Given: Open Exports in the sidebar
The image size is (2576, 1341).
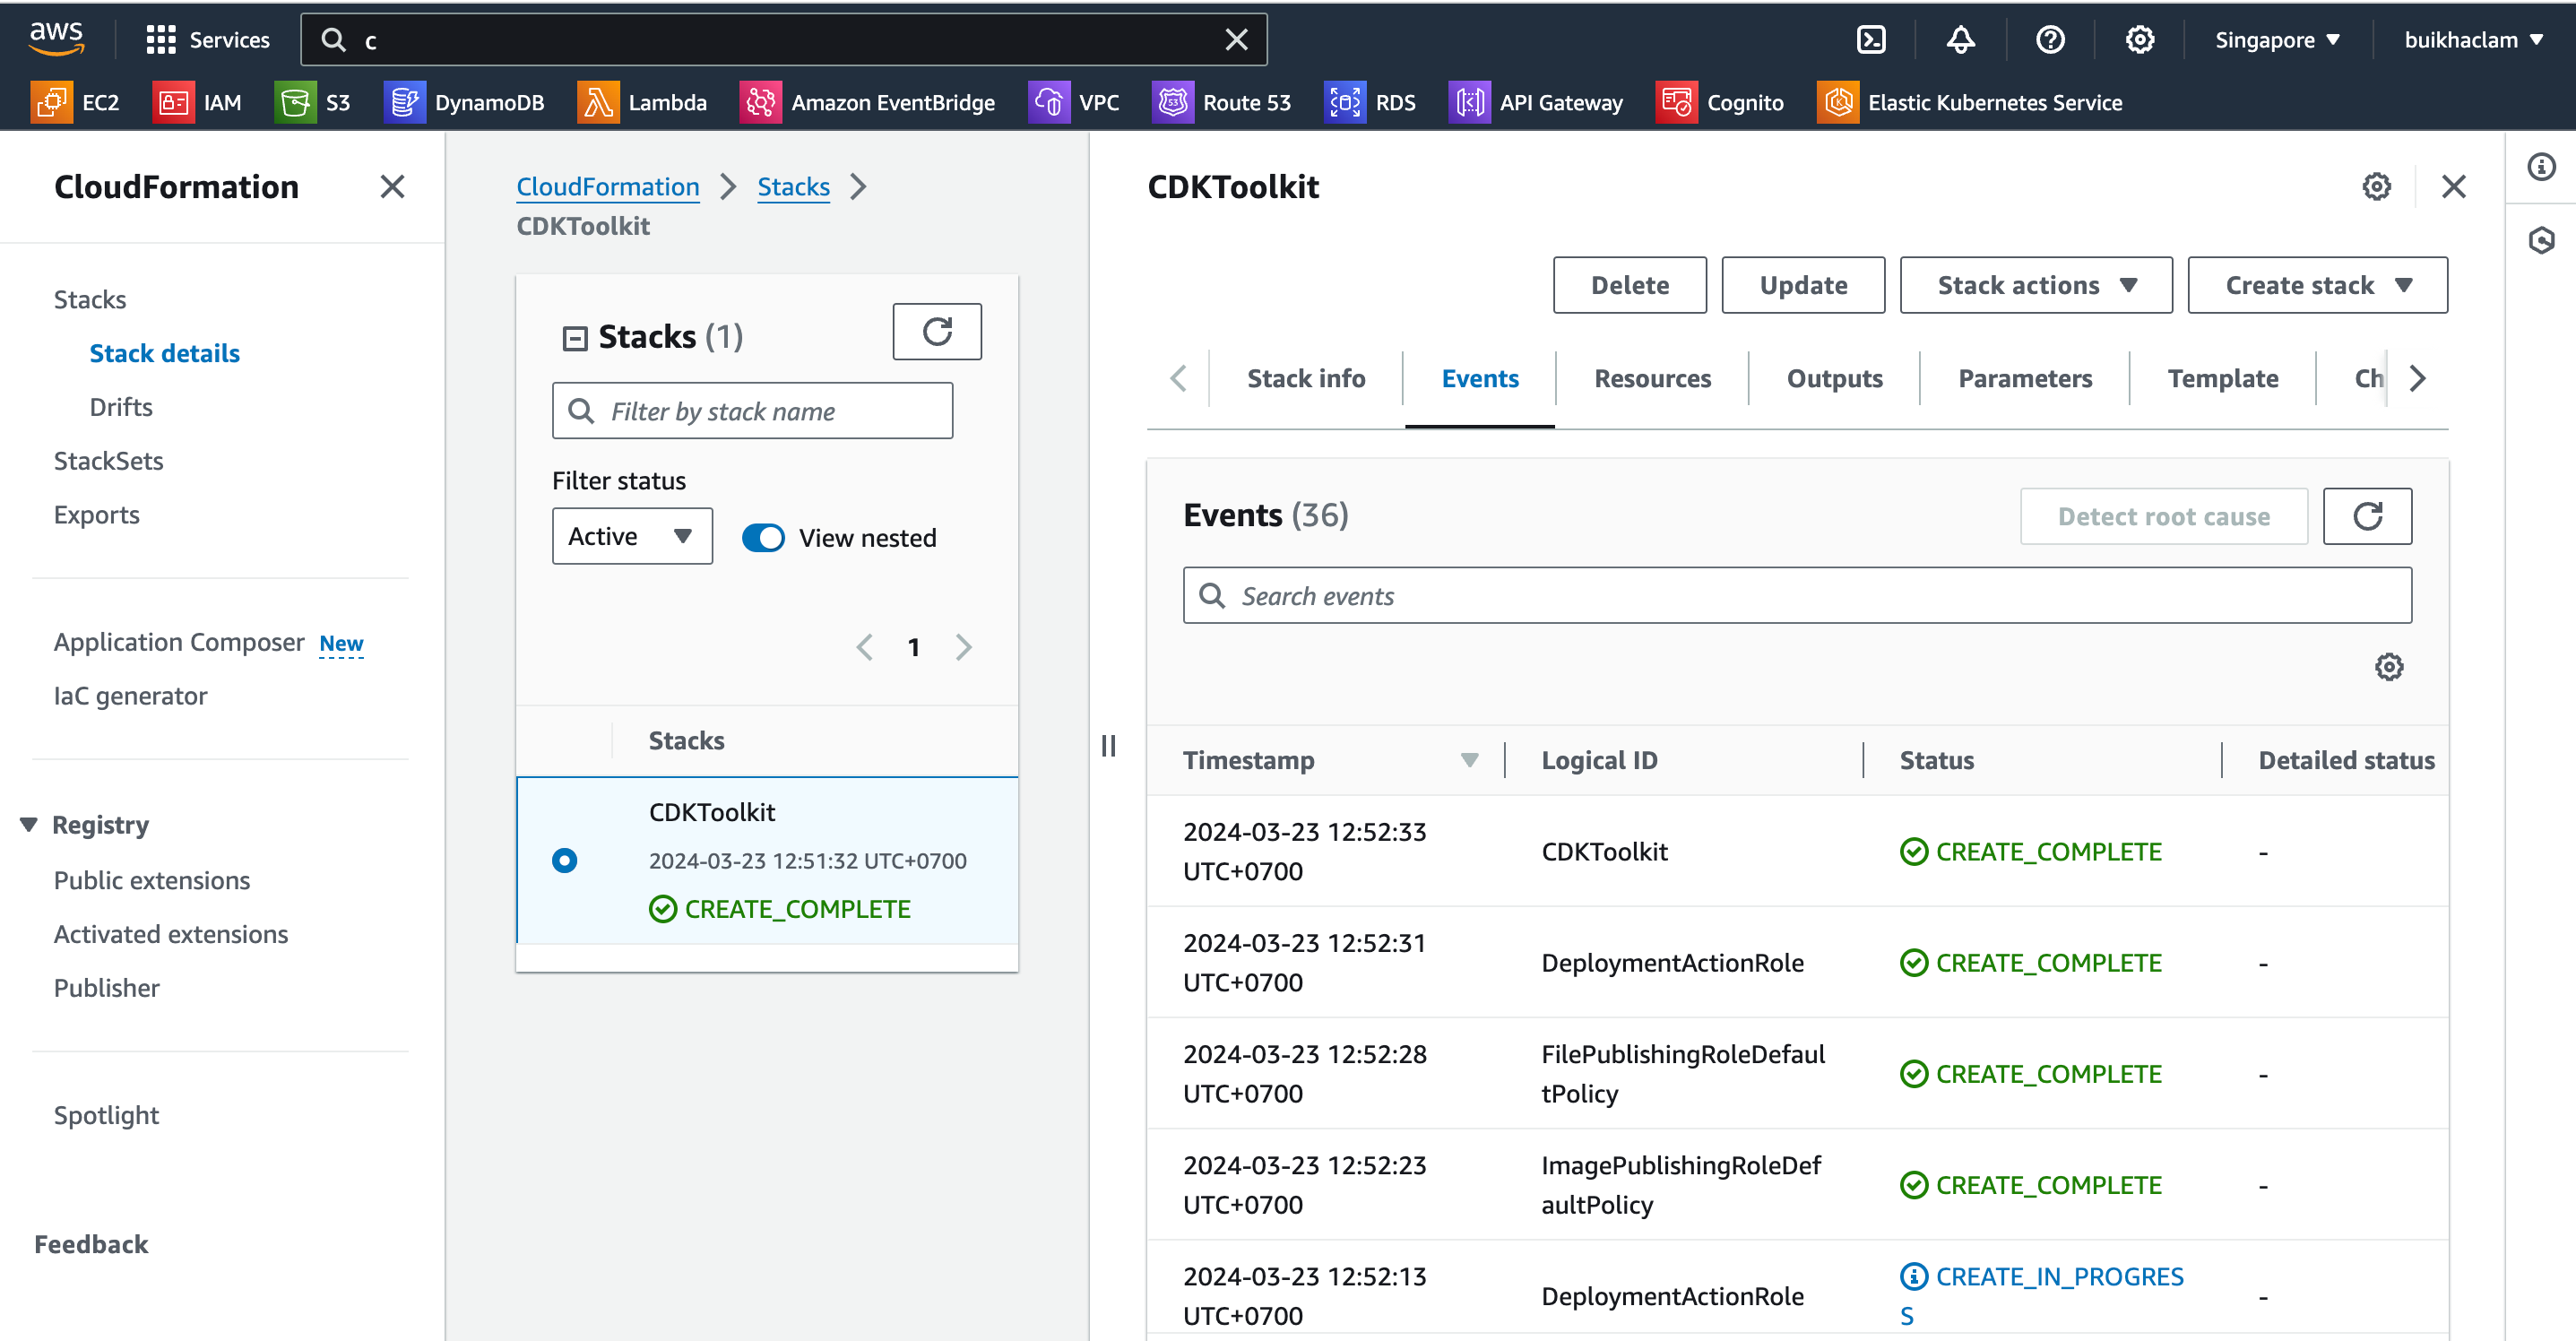Looking at the screenshot, I should (96, 515).
